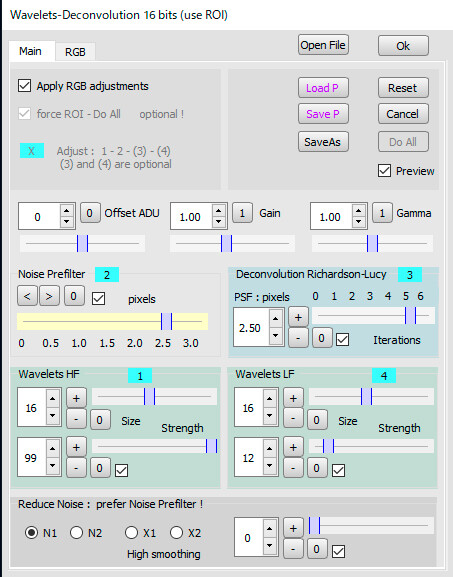Toggle the Preview checkbox
Image resolution: width=453 pixels, height=577 pixels.
pos(384,171)
